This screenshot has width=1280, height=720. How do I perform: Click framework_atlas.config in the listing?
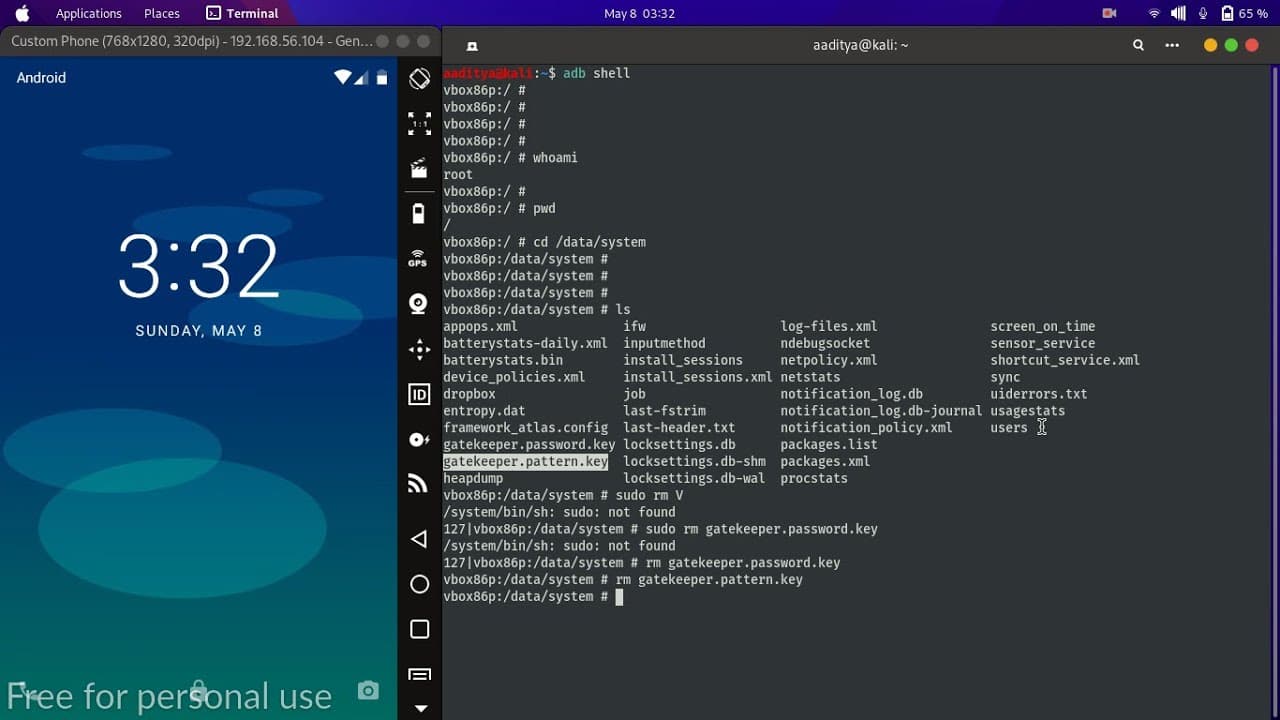[x=526, y=428]
